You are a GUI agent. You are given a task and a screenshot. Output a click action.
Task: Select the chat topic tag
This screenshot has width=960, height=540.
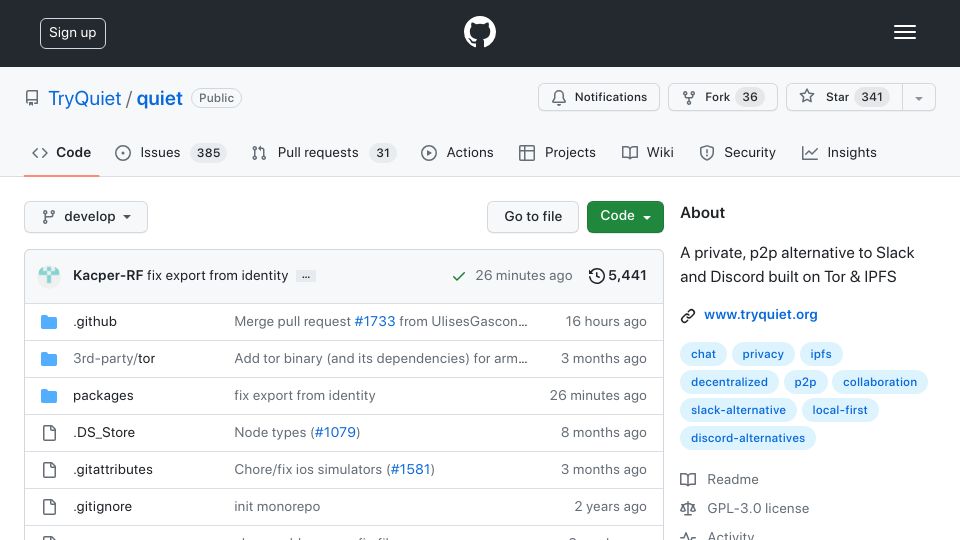(703, 354)
